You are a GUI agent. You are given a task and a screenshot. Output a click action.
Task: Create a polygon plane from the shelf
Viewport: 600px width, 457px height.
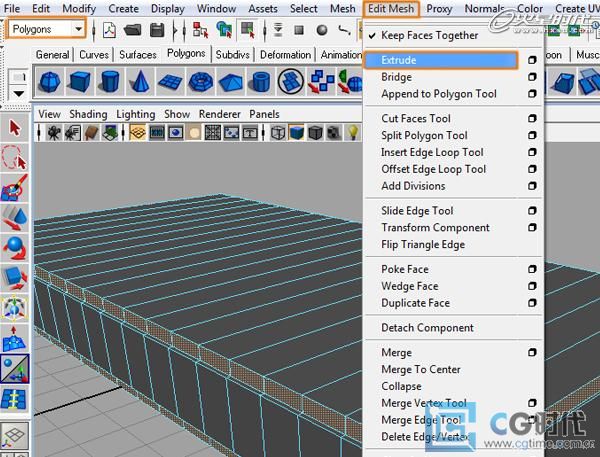[x=170, y=82]
